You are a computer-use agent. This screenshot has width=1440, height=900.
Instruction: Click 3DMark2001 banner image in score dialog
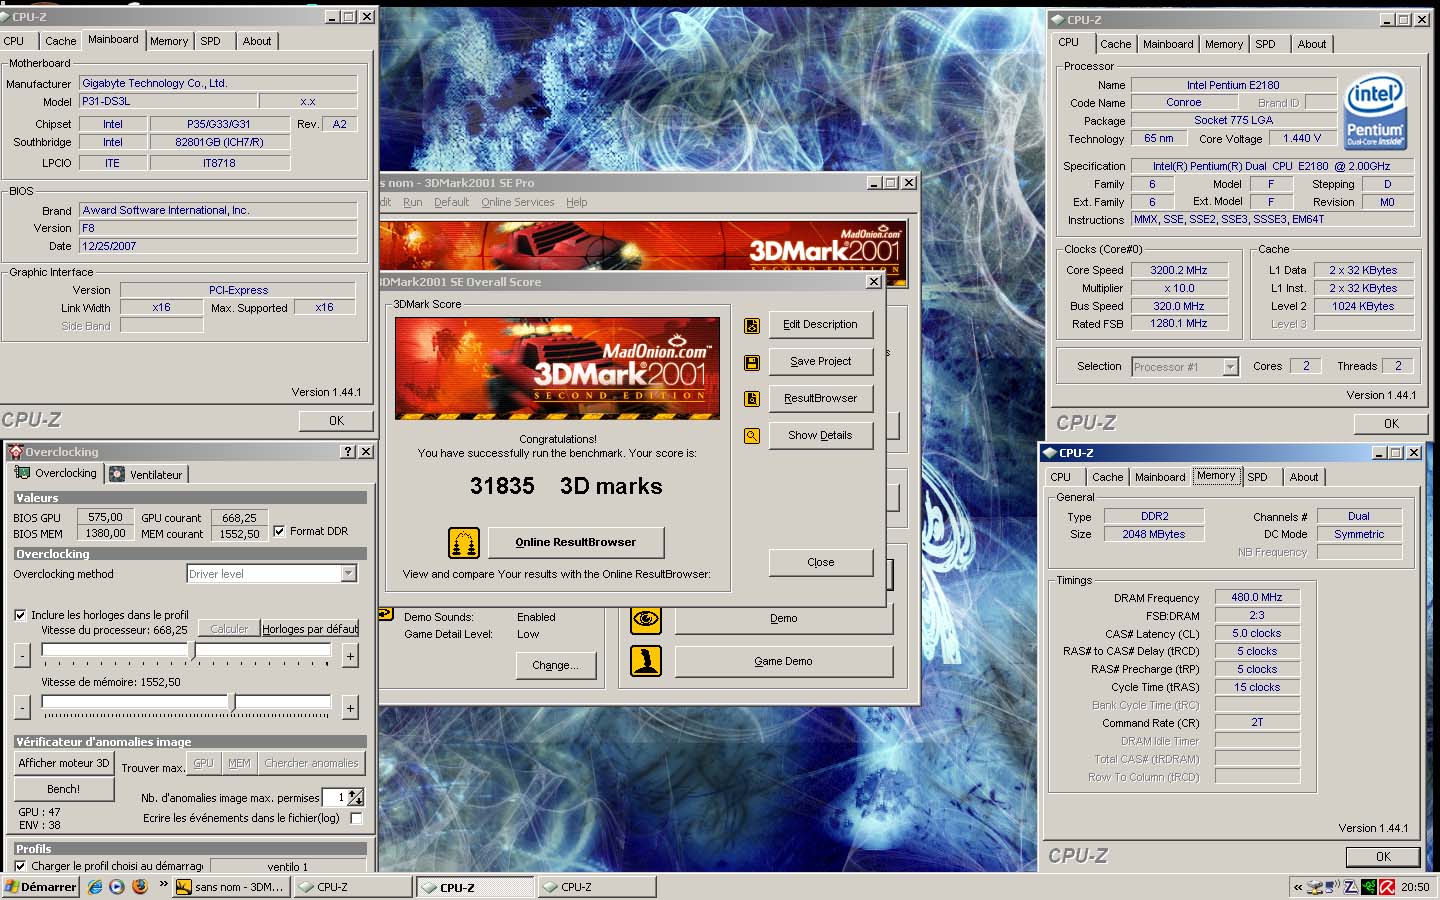point(557,368)
